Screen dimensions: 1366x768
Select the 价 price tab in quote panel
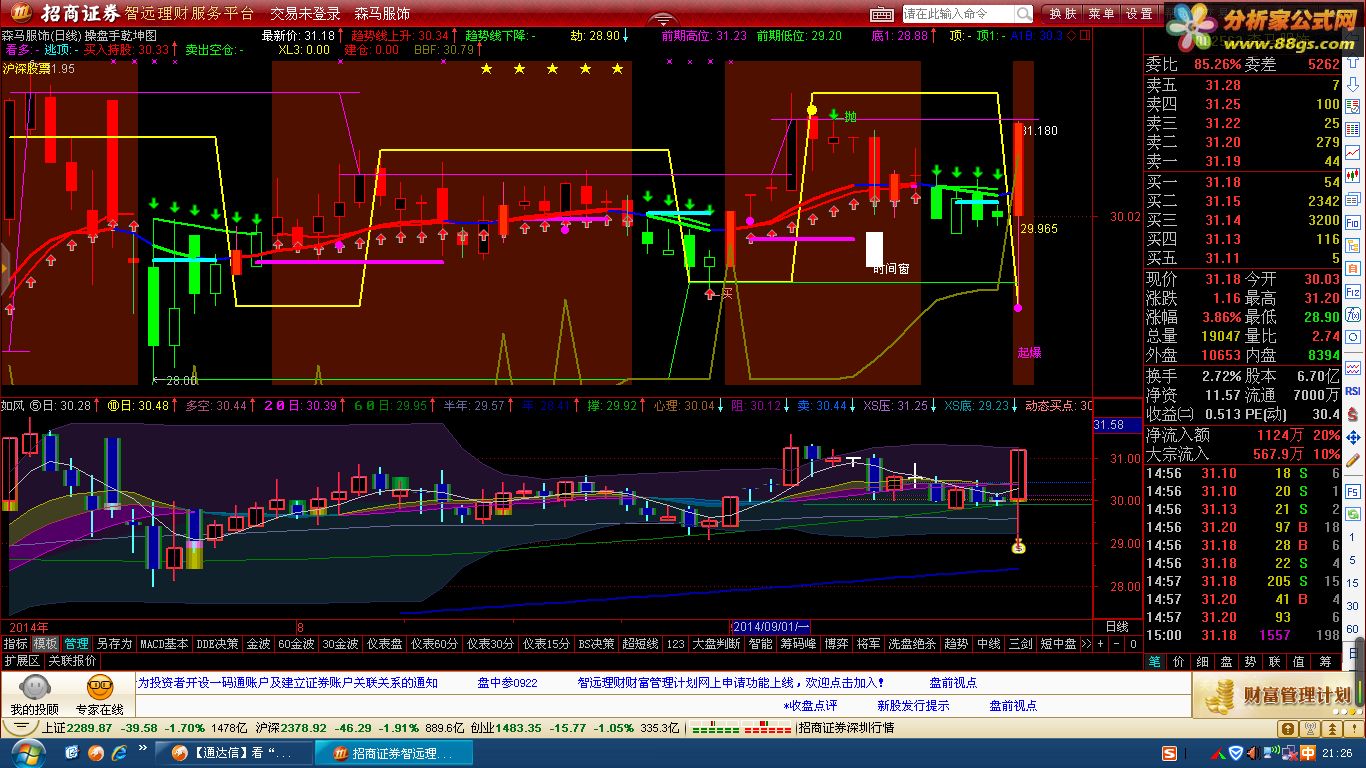pos(1180,661)
